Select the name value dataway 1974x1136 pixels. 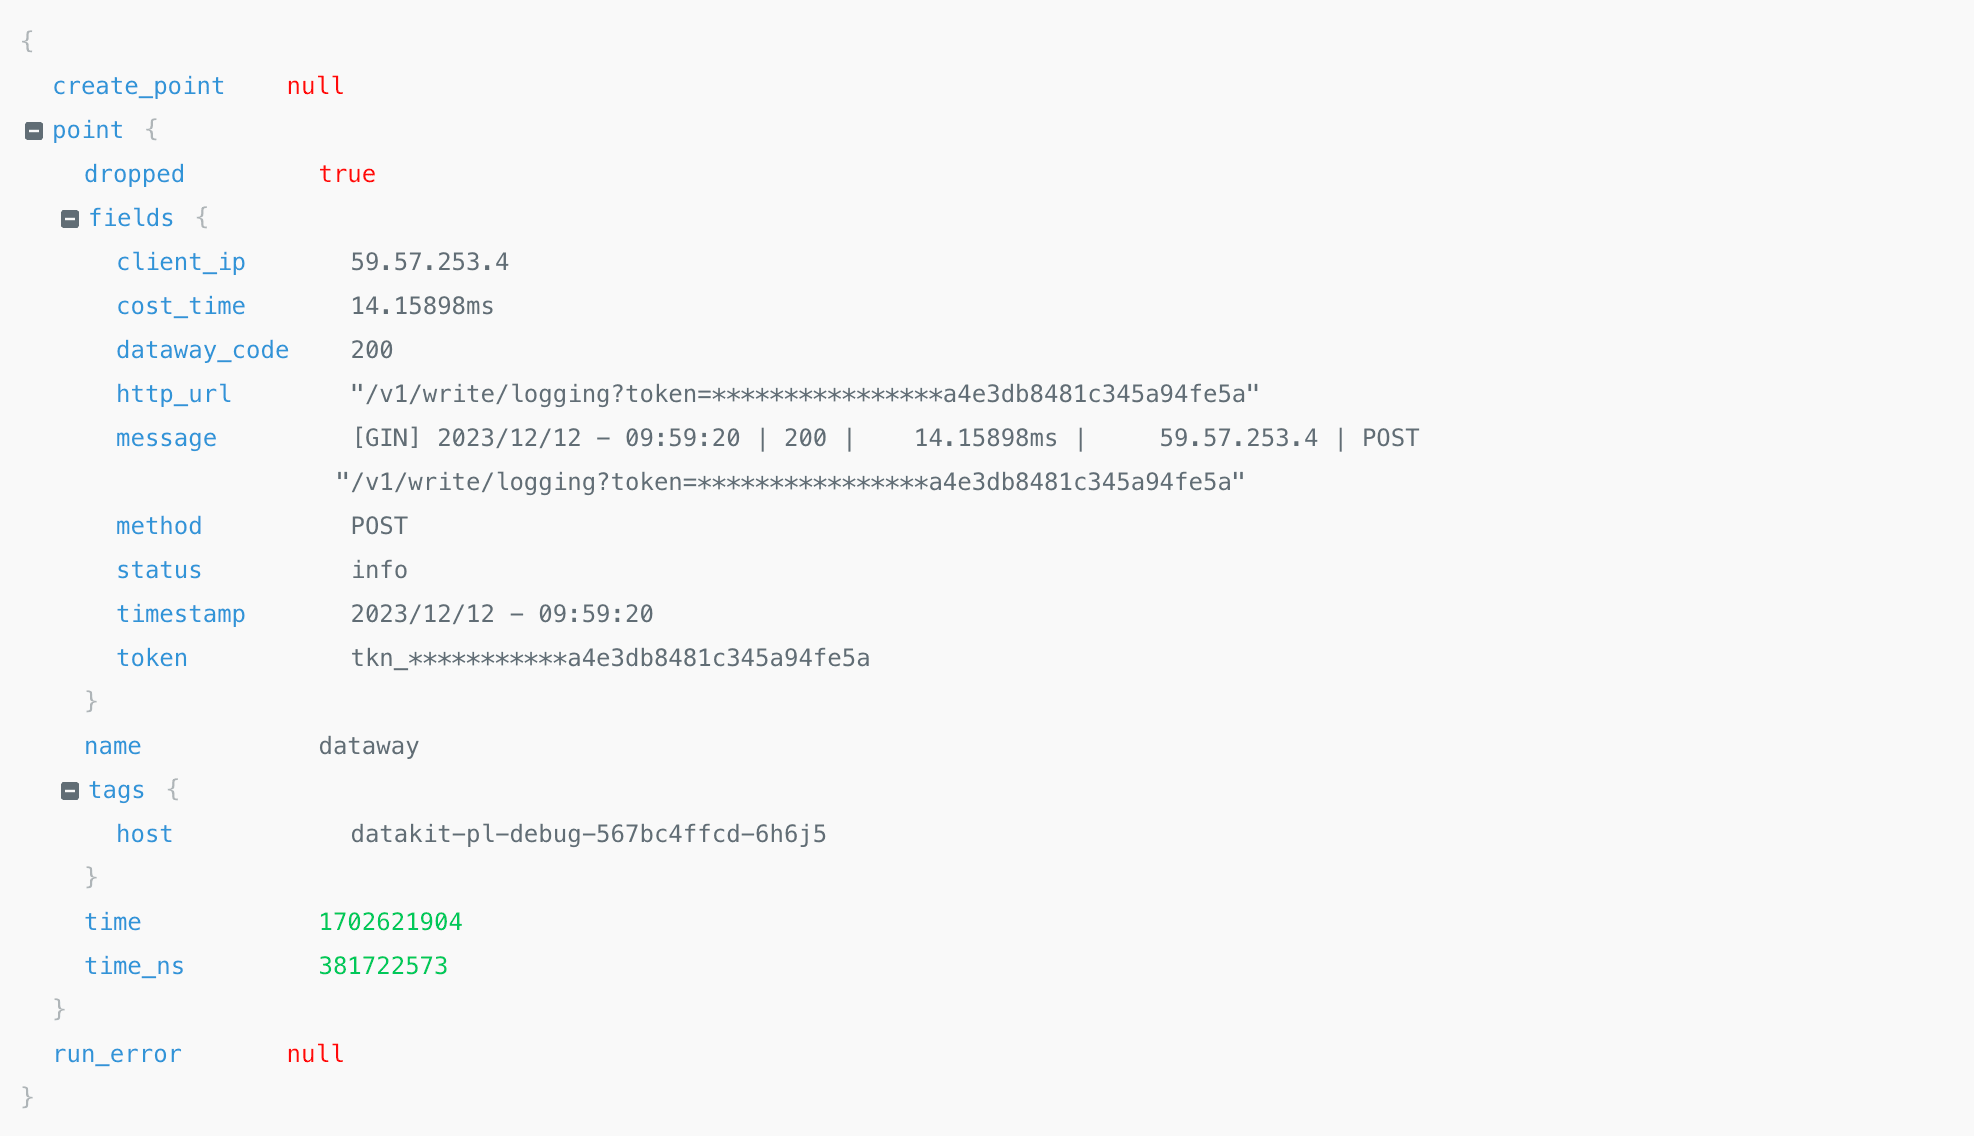[x=368, y=746]
